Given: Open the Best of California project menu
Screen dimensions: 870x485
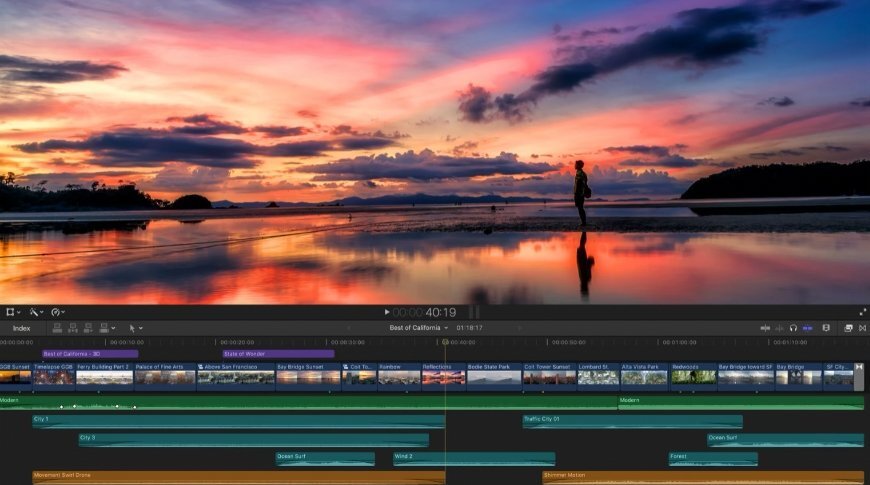Looking at the screenshot, I should click(x=418, y=328).
